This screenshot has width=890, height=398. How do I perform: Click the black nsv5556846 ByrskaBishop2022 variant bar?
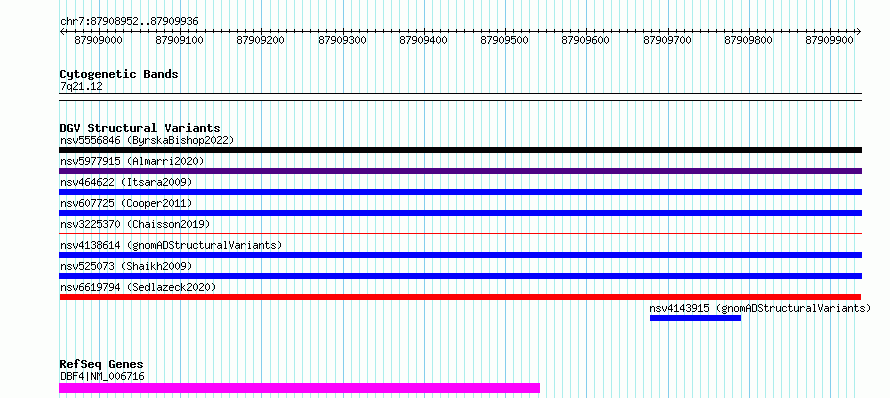pos(460,150)
